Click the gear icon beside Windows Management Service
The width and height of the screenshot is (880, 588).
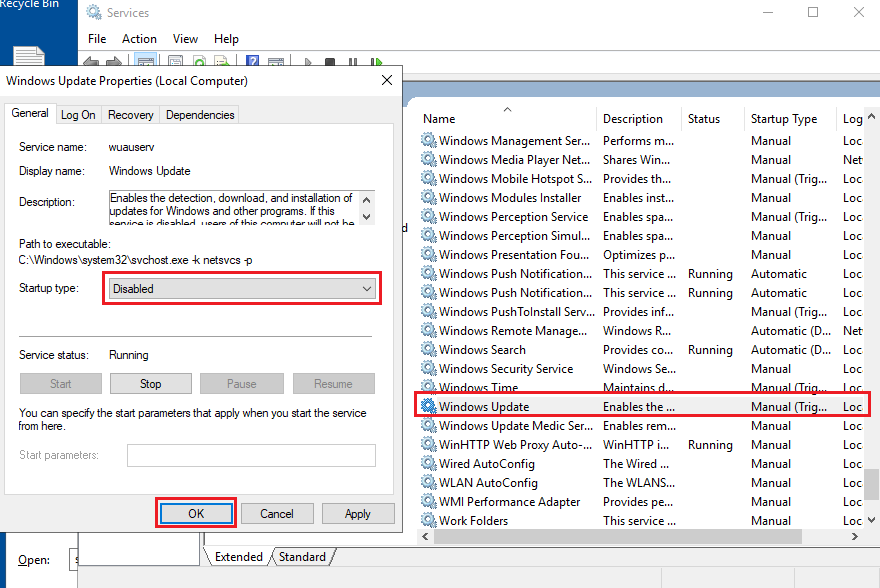[x=429, y=140]
